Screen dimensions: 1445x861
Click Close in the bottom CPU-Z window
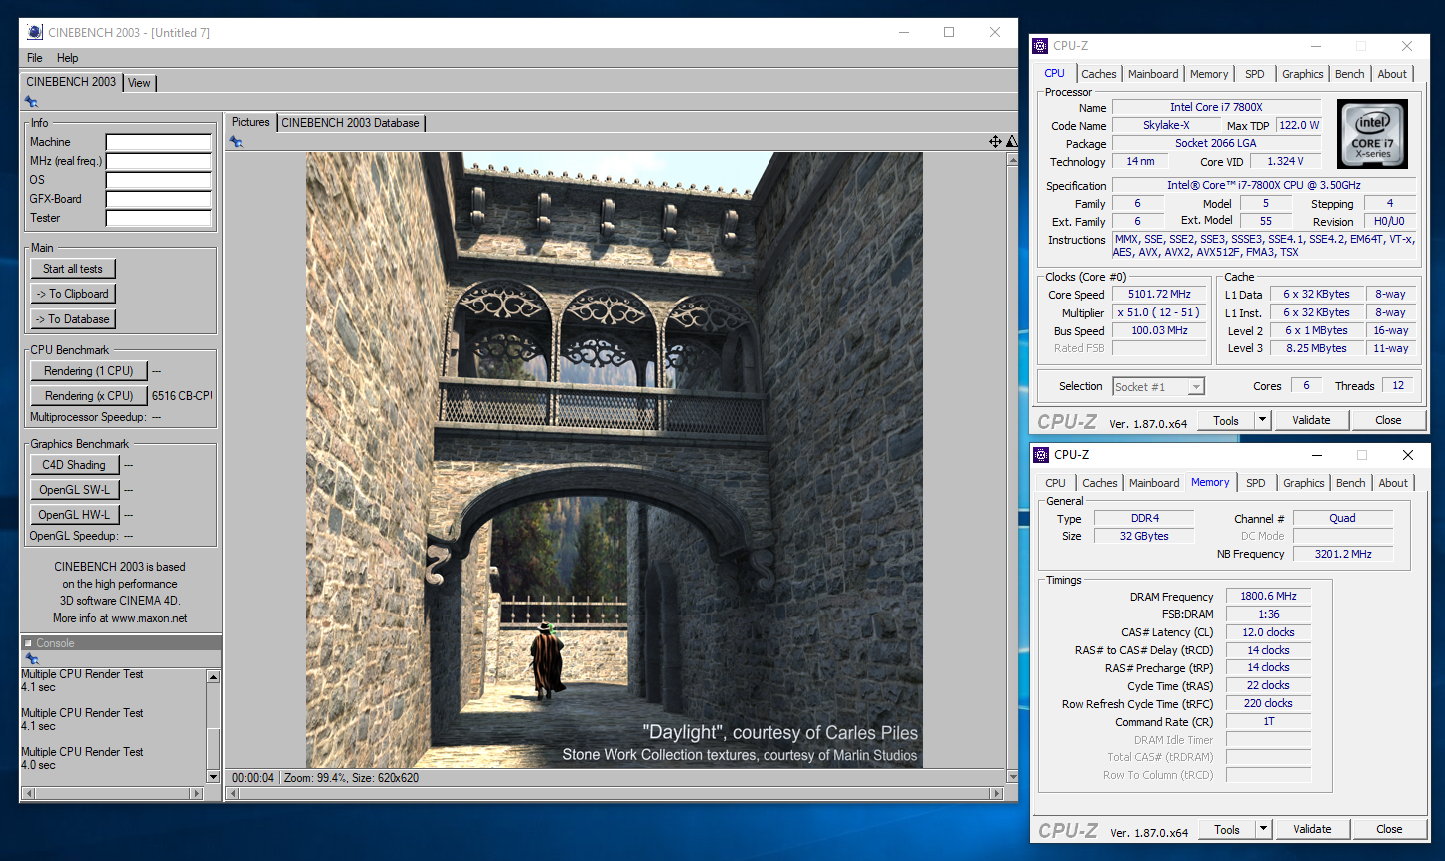click(x=1389, y=829)
